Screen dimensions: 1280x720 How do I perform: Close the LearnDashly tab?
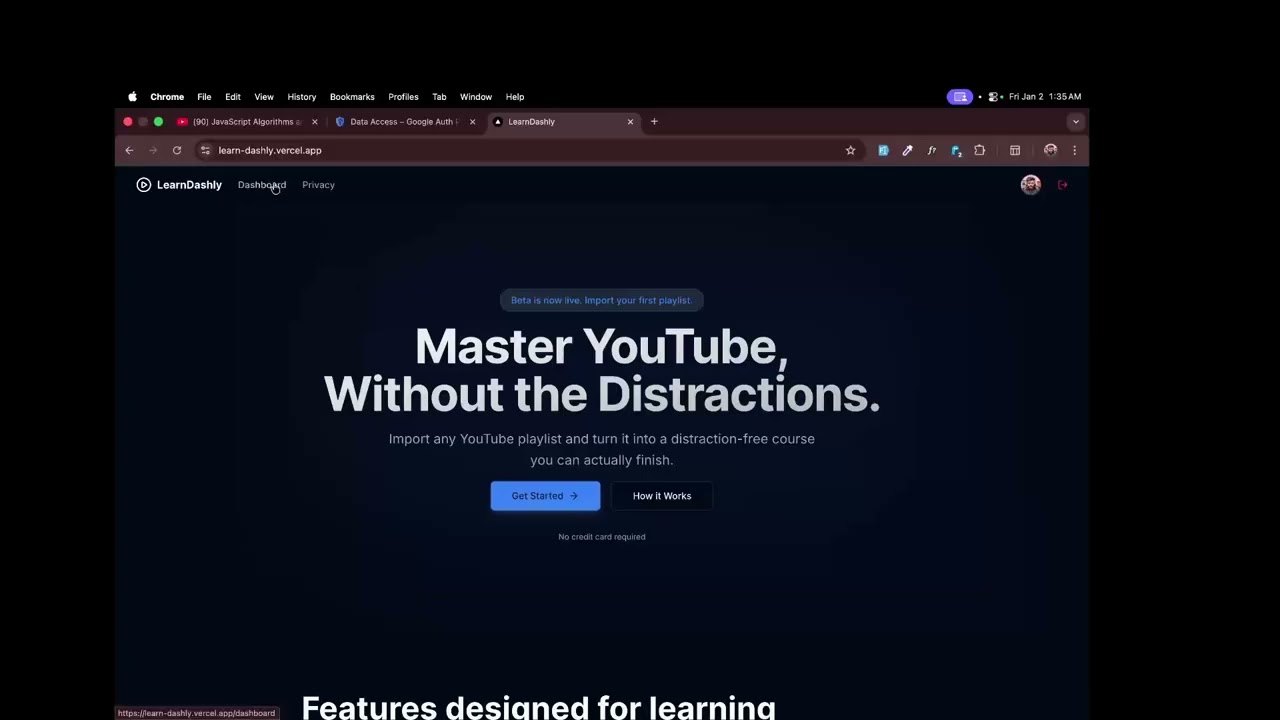point(630,122)
